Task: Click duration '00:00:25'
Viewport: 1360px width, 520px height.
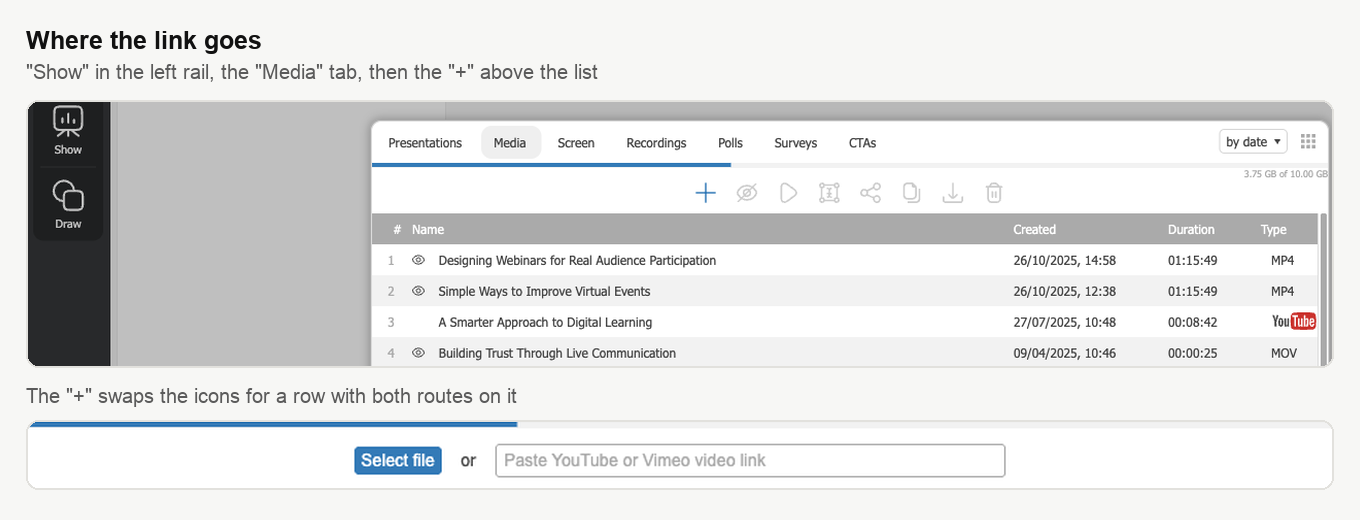Action: 1192,353
